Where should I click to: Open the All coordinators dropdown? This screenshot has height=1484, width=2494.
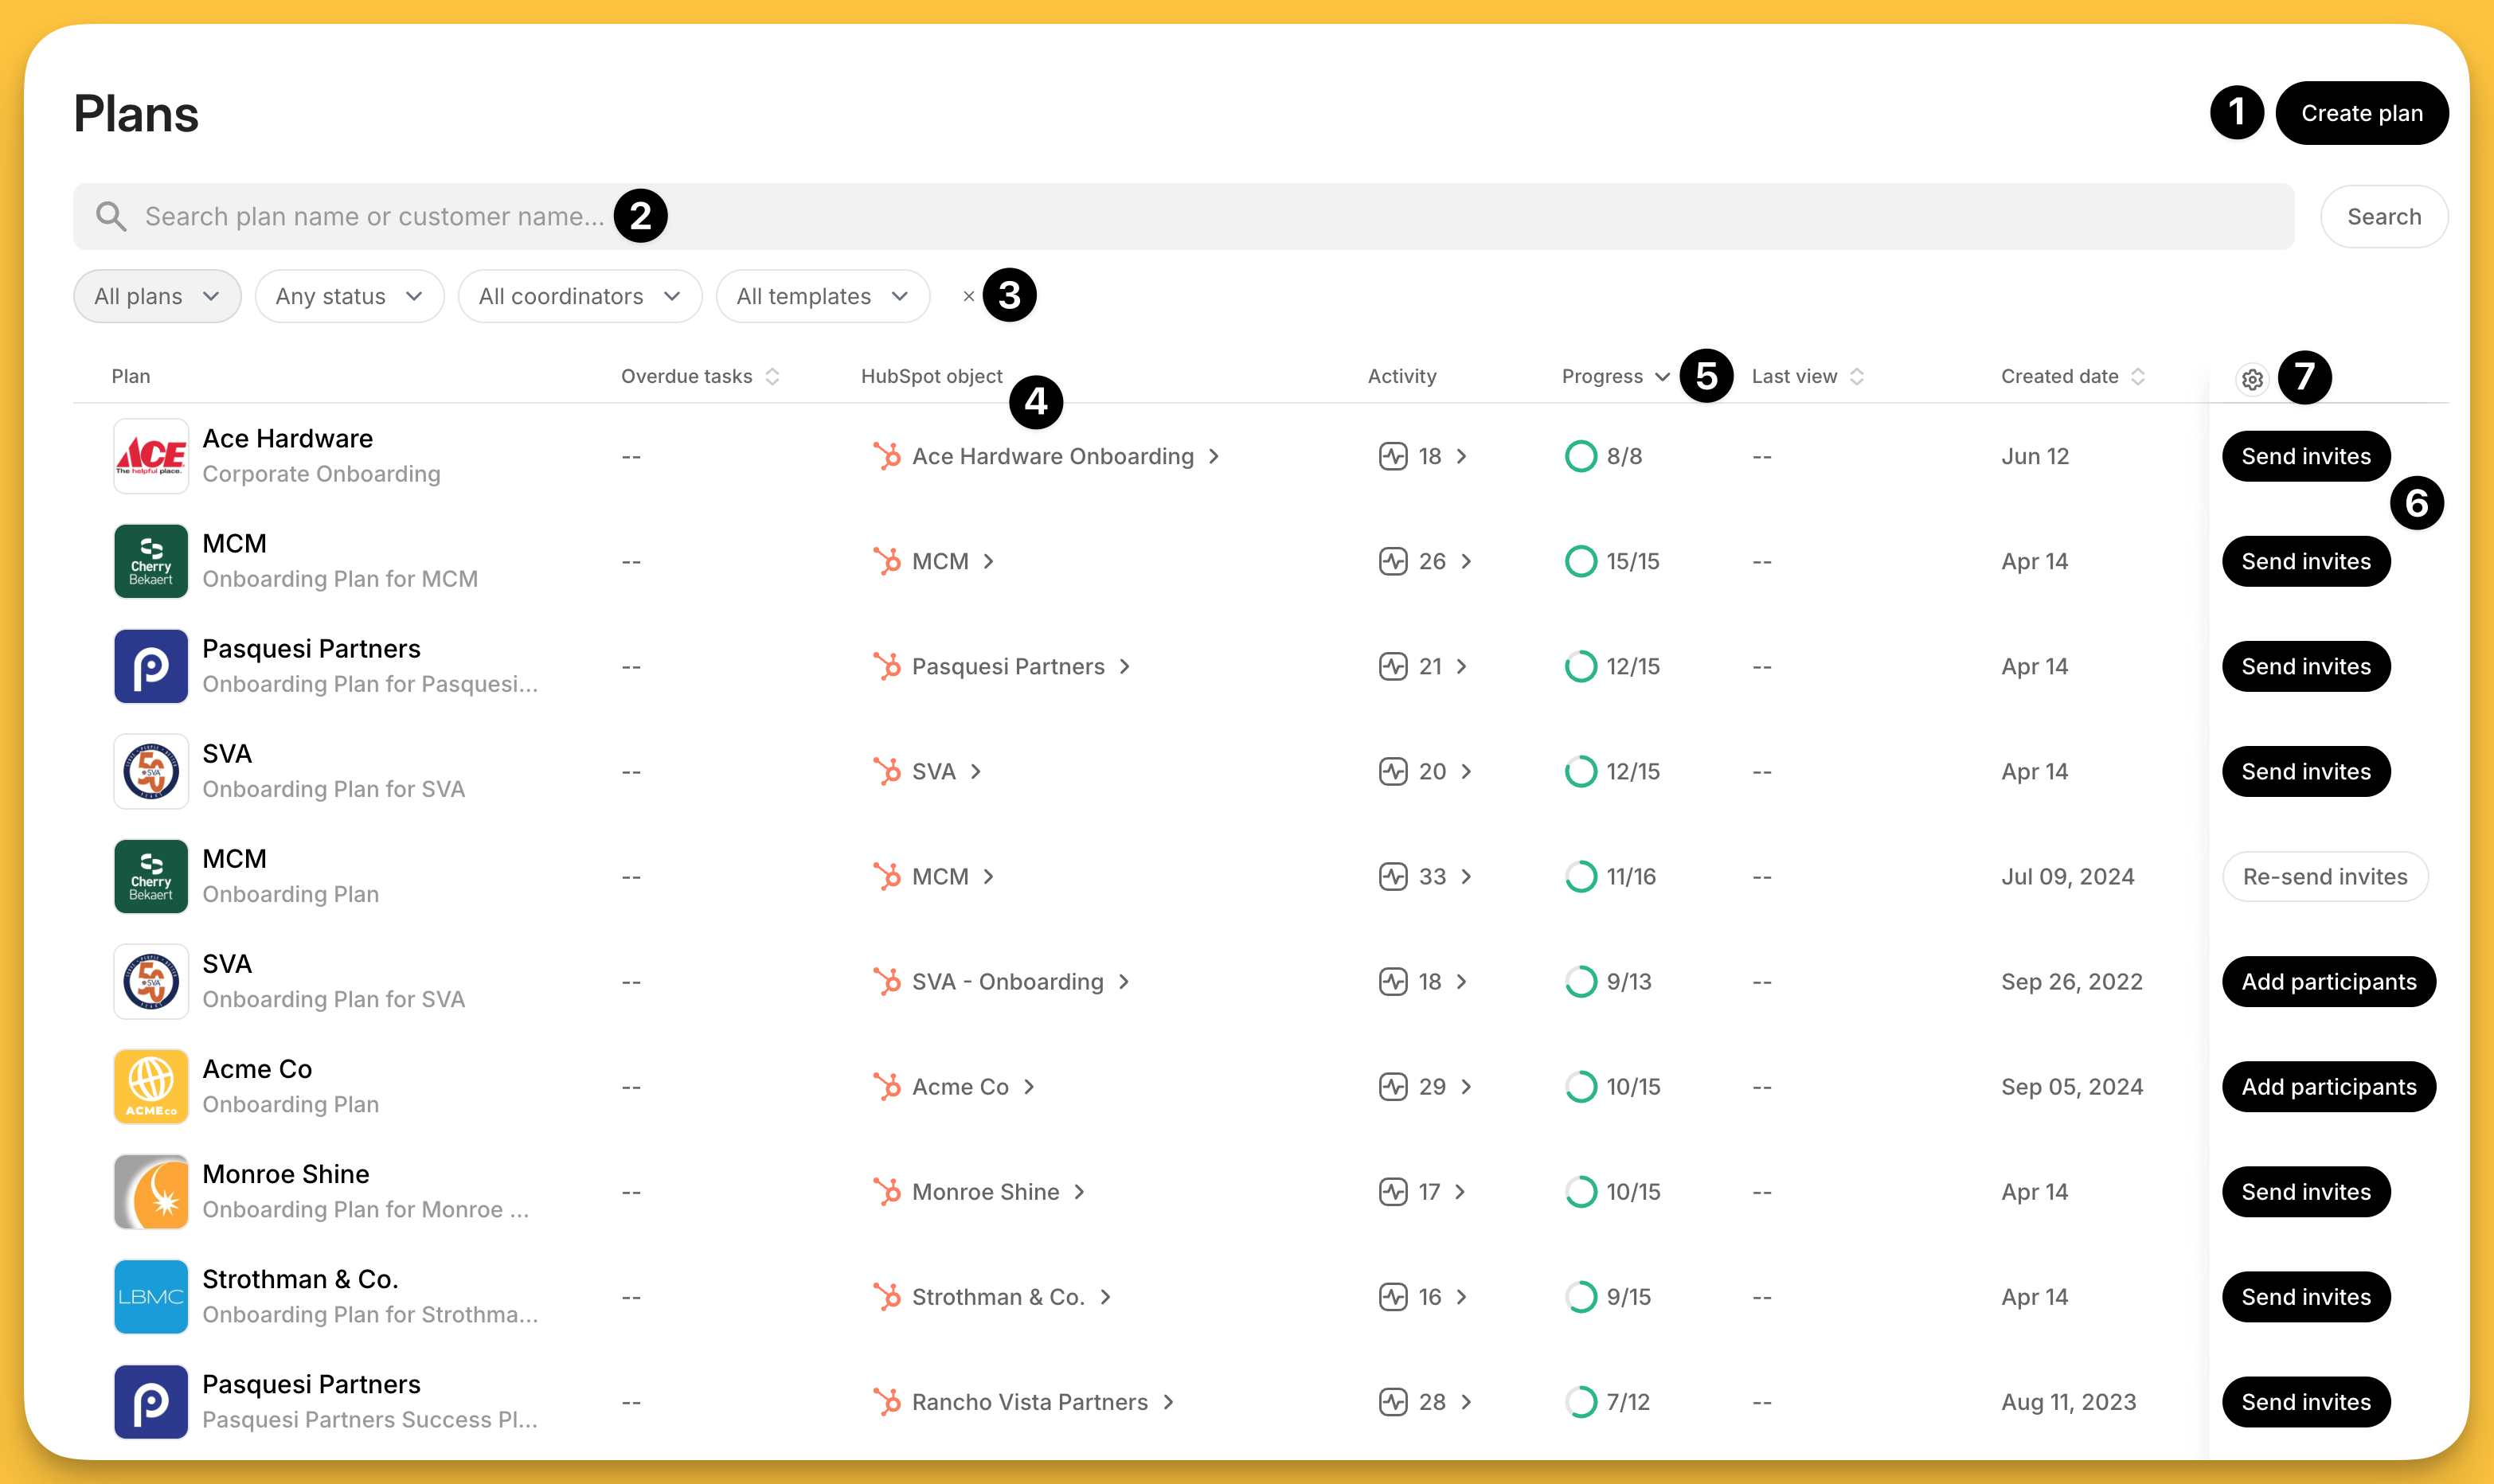tap(579, 296)
